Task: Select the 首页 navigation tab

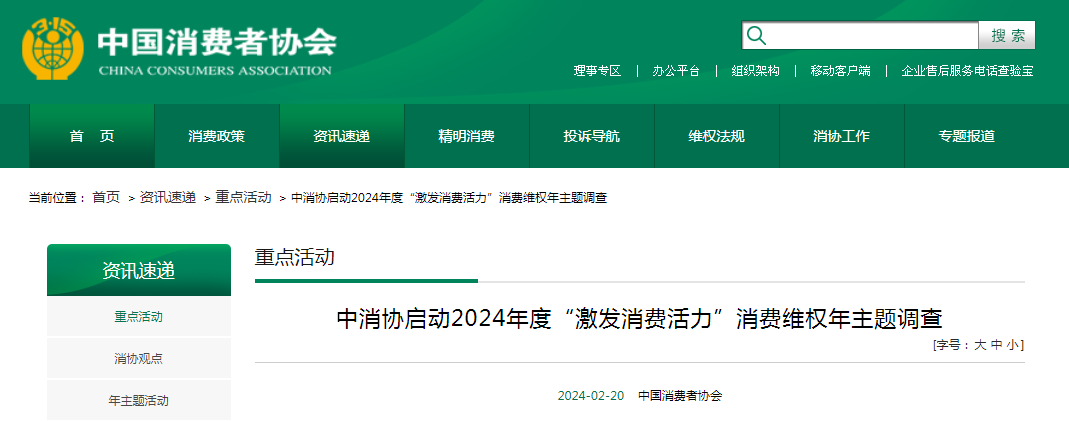Action: (92, 136)
